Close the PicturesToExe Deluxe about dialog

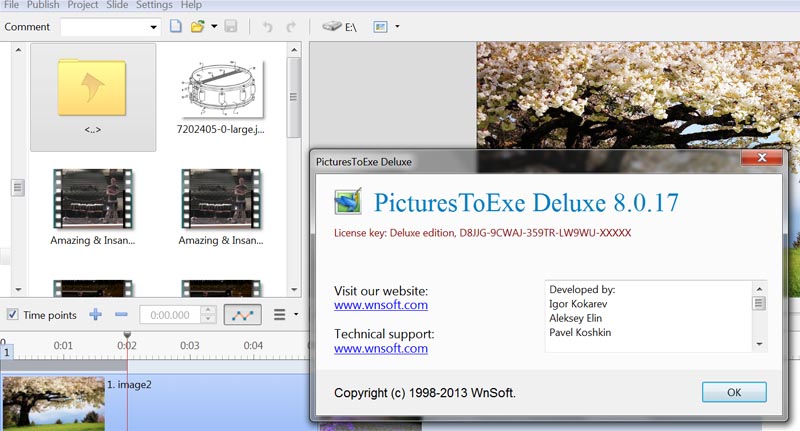point(762,158)
